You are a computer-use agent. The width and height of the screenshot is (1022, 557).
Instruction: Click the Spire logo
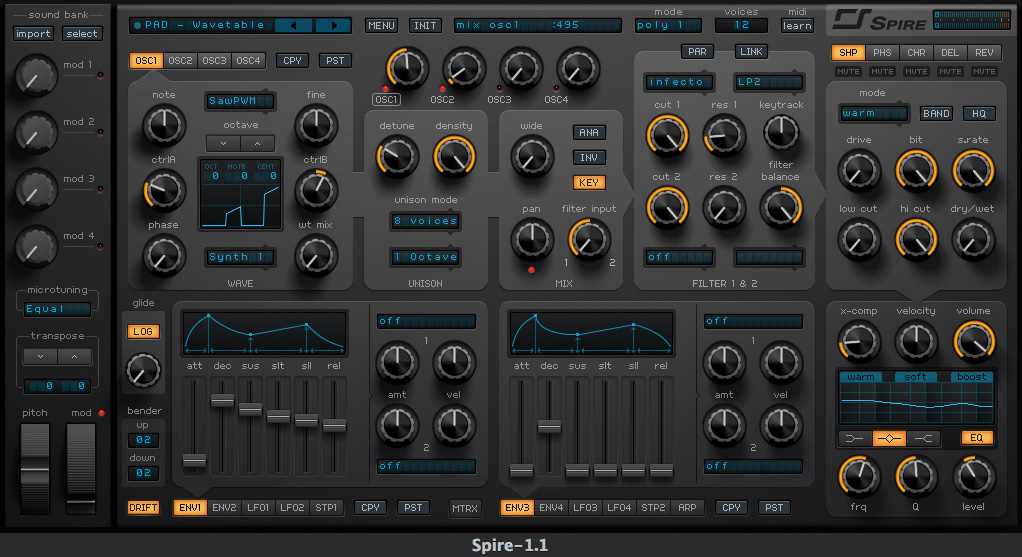point(879,20)
